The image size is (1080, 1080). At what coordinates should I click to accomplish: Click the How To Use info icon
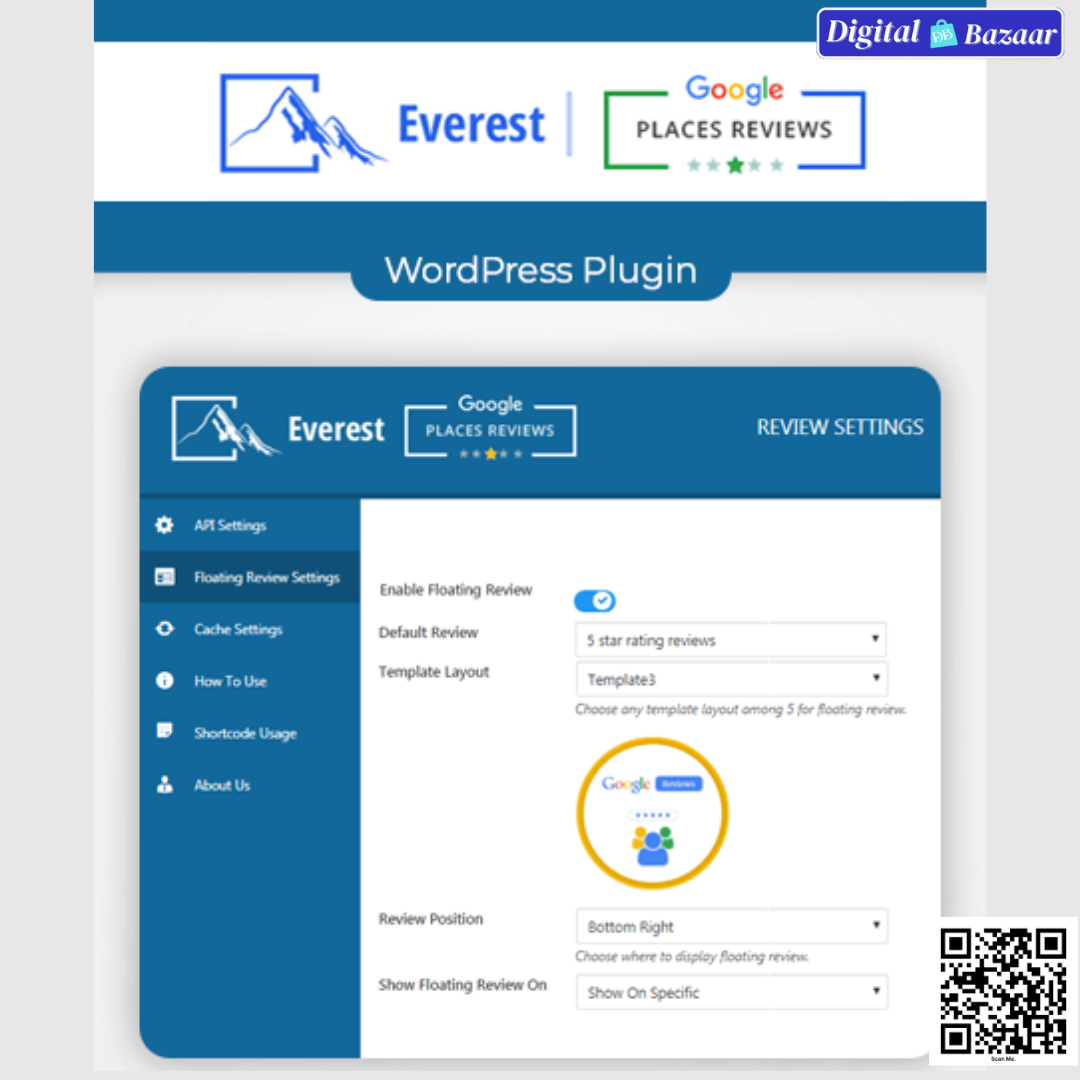(x=165, y=681)
